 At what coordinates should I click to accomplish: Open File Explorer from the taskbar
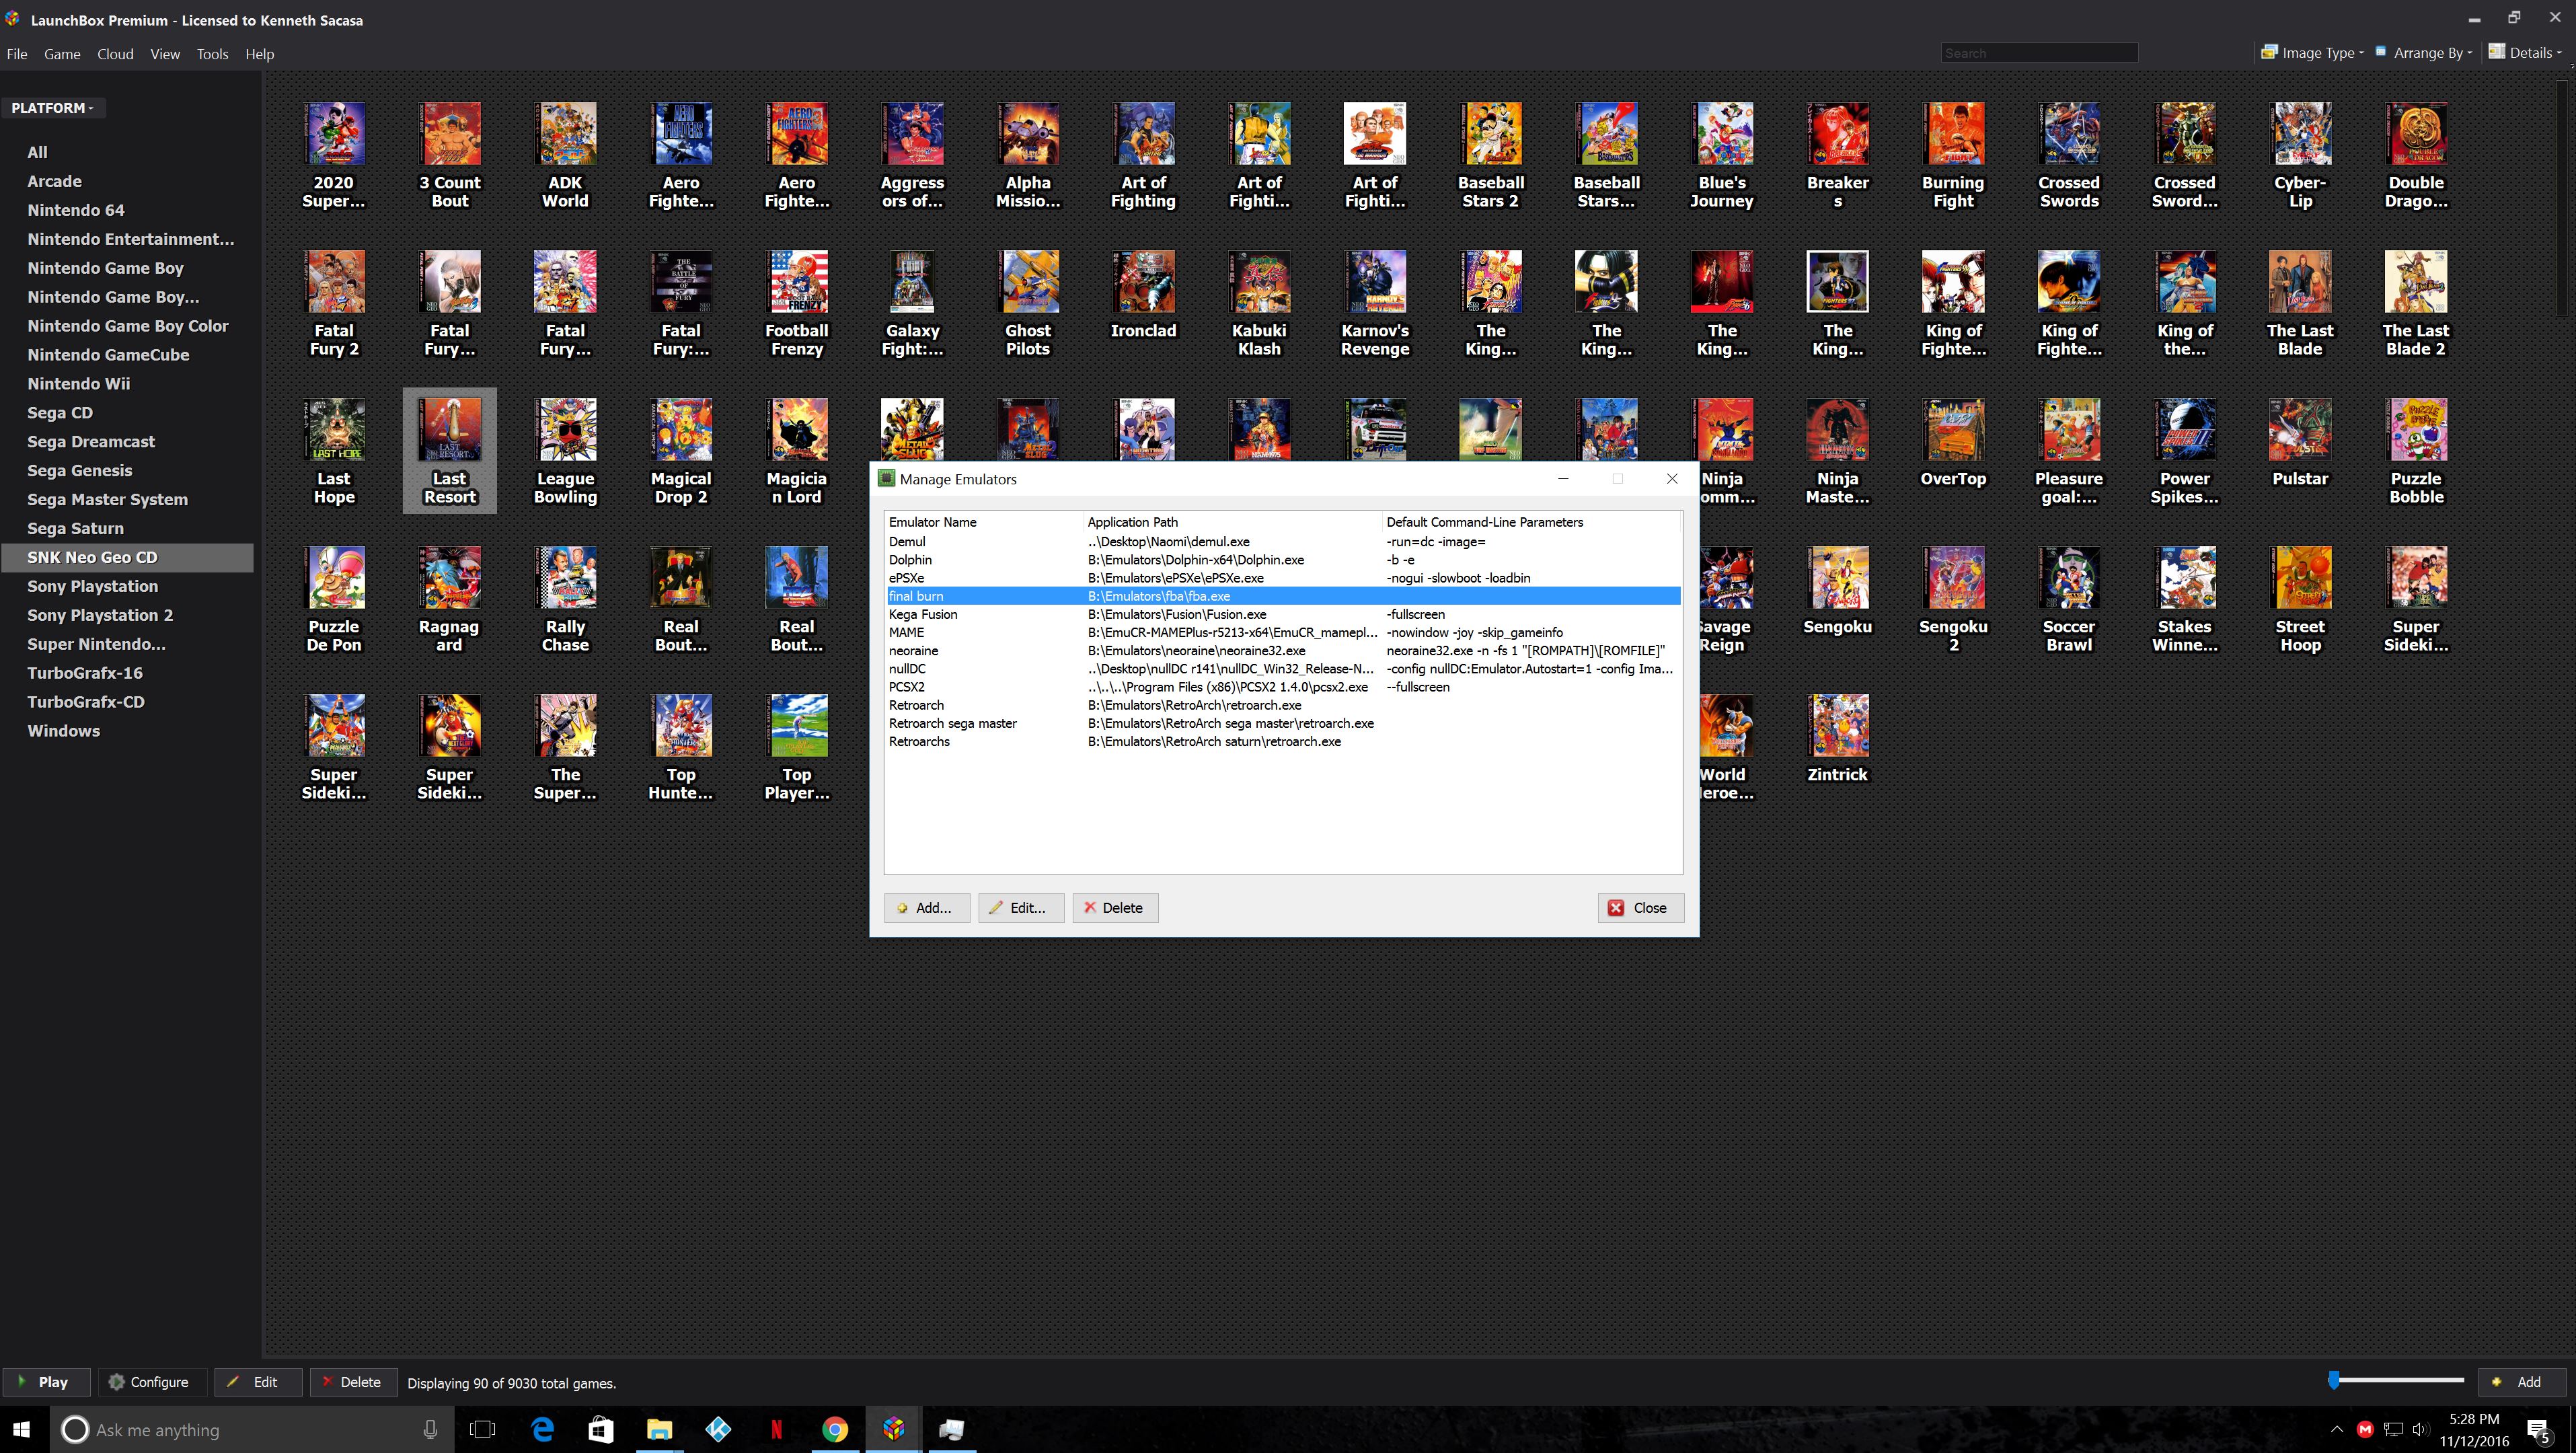[659, 1429]
